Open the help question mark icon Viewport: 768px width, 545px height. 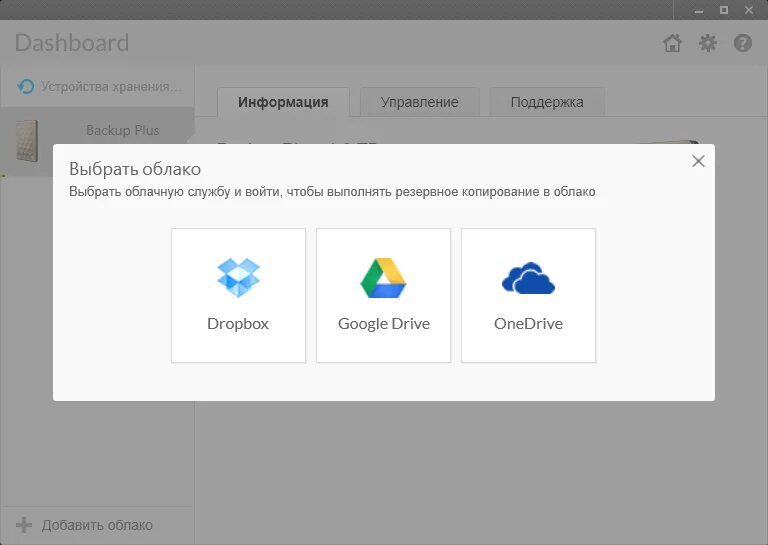pyautogui.click(x=743, y=43)
